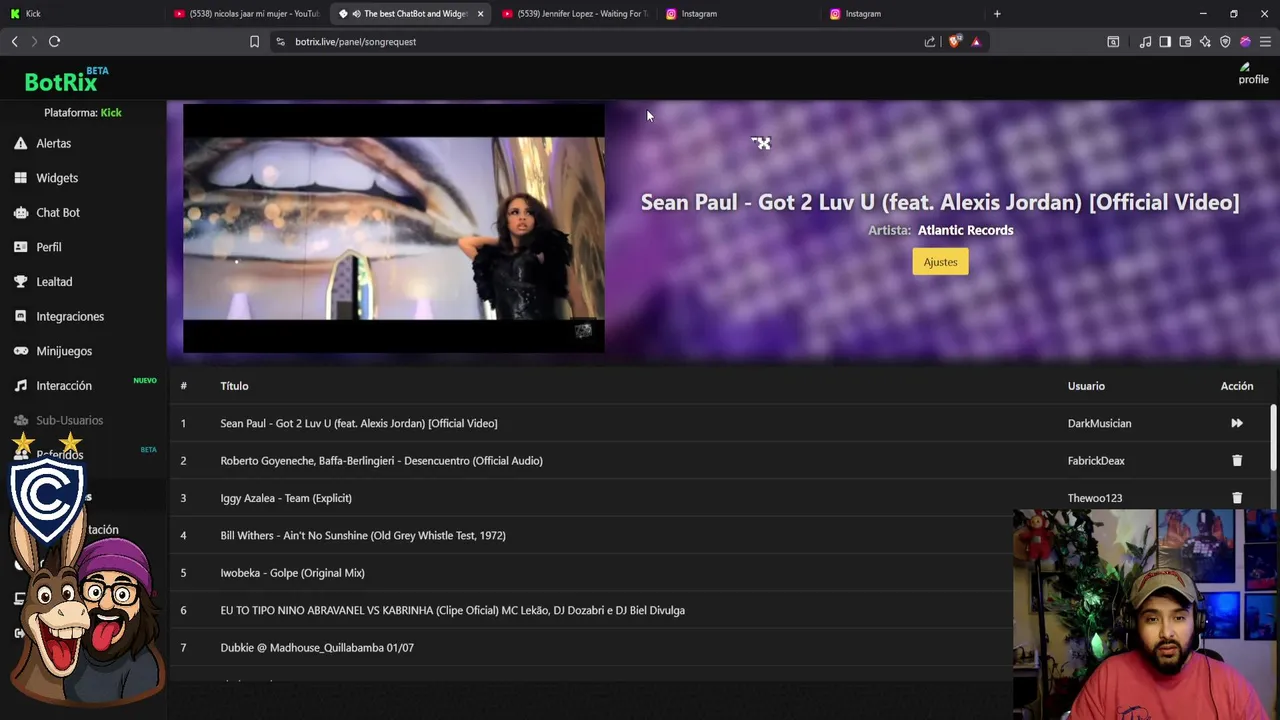Click the Título column header

click(234, 386)
